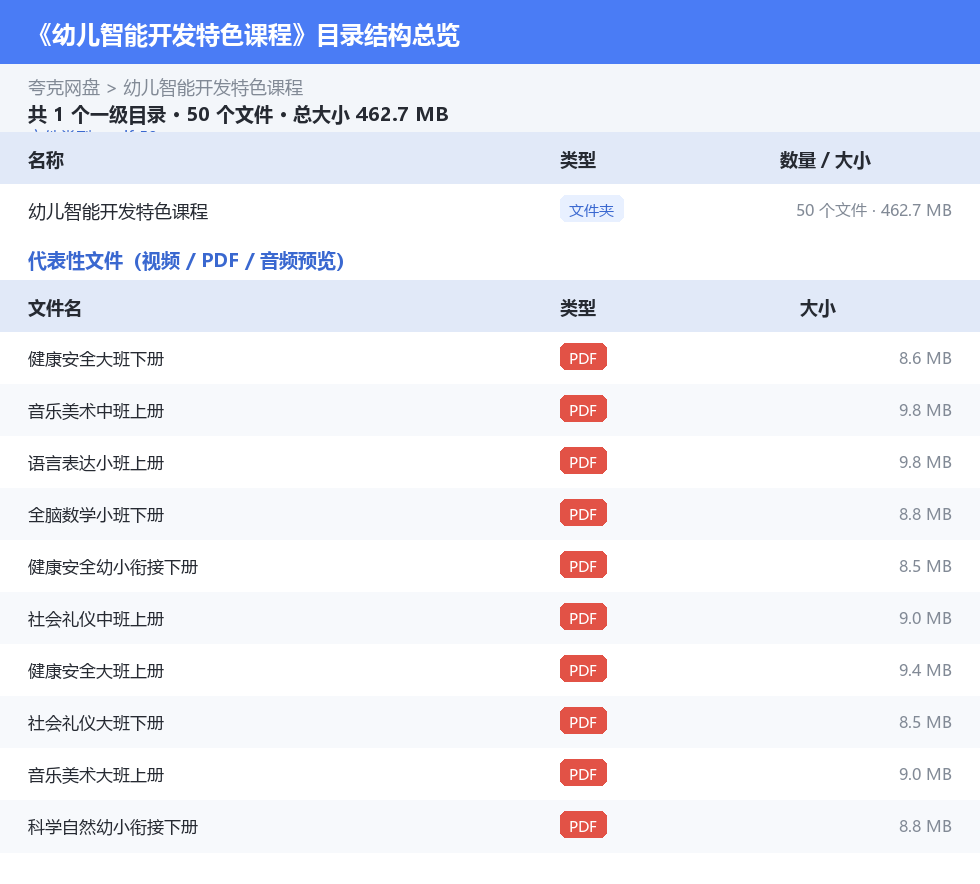980x884 pixels.
Task: Click the 文件夹 type badge
Action: point(591,209)
